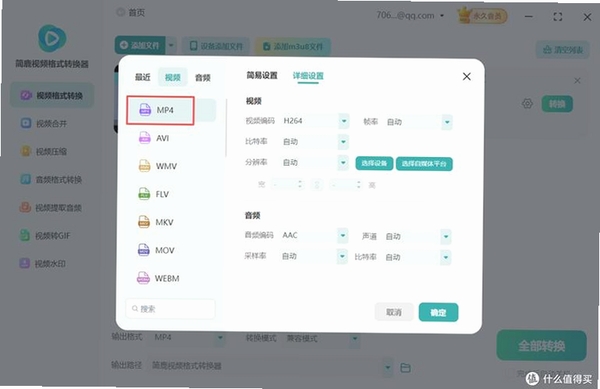Click 添加文件 button
600x389 pixels.
coord(140,46)
